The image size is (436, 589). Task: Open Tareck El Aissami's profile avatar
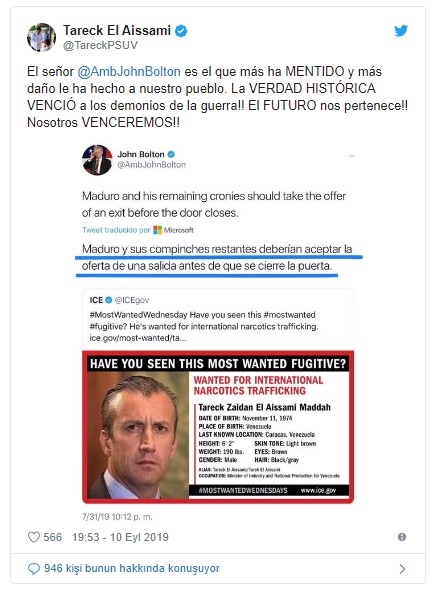click(41, 37)
